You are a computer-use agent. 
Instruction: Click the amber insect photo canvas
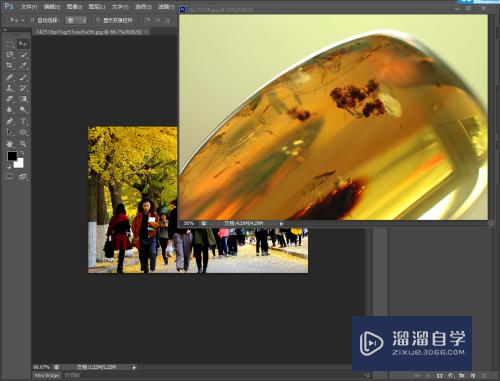coord(333,117)
